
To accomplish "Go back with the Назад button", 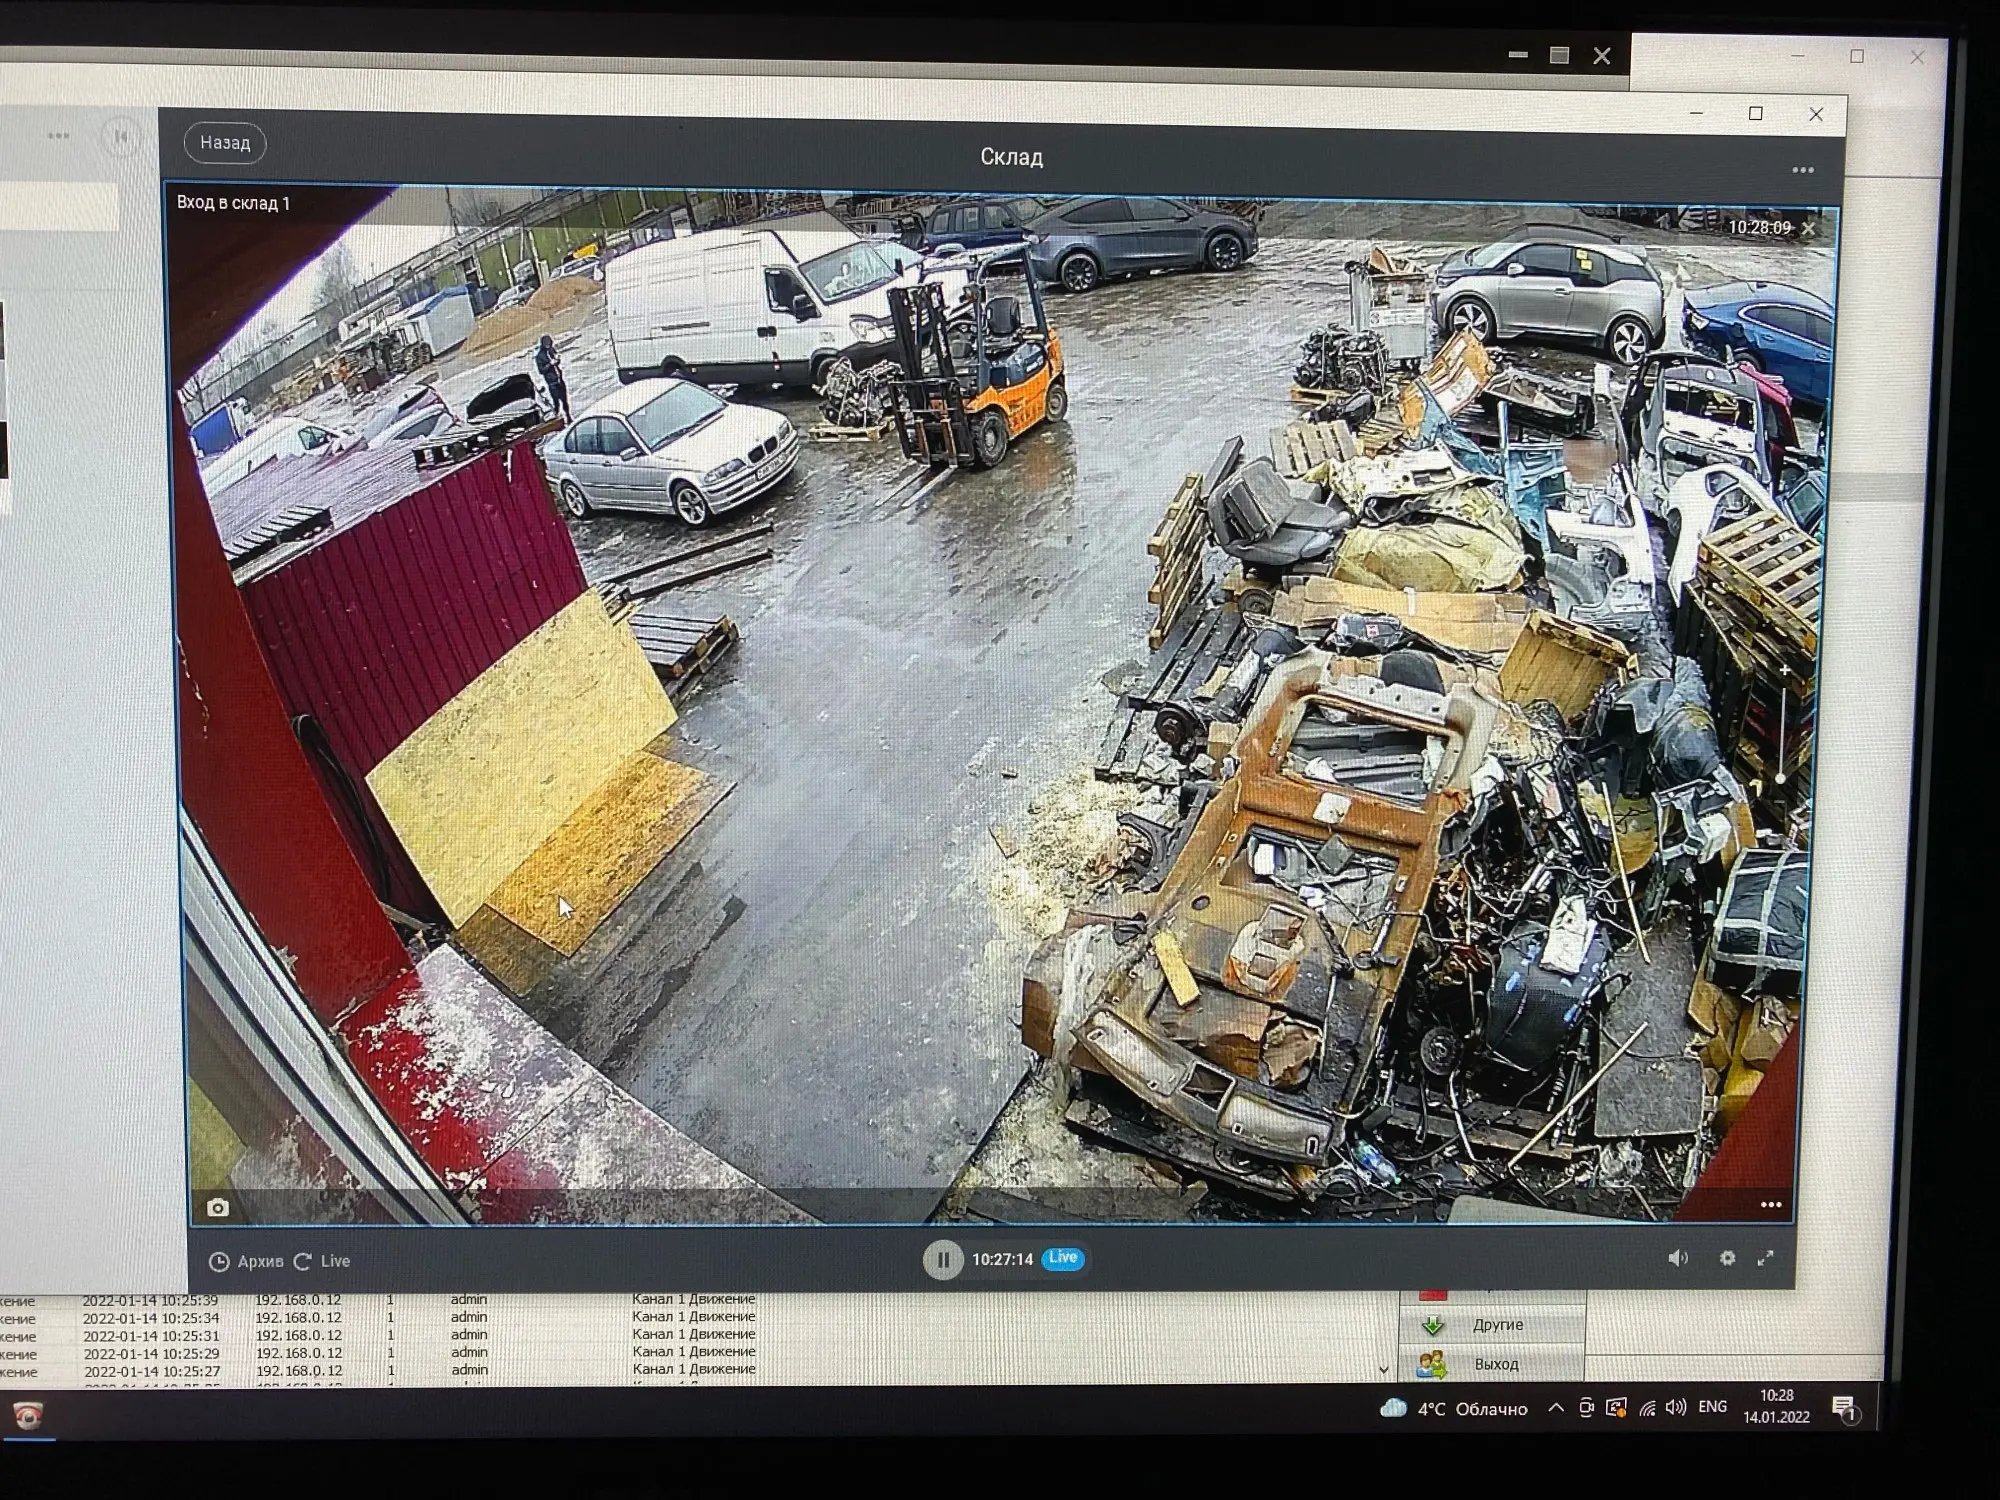I will pos(225,143).
